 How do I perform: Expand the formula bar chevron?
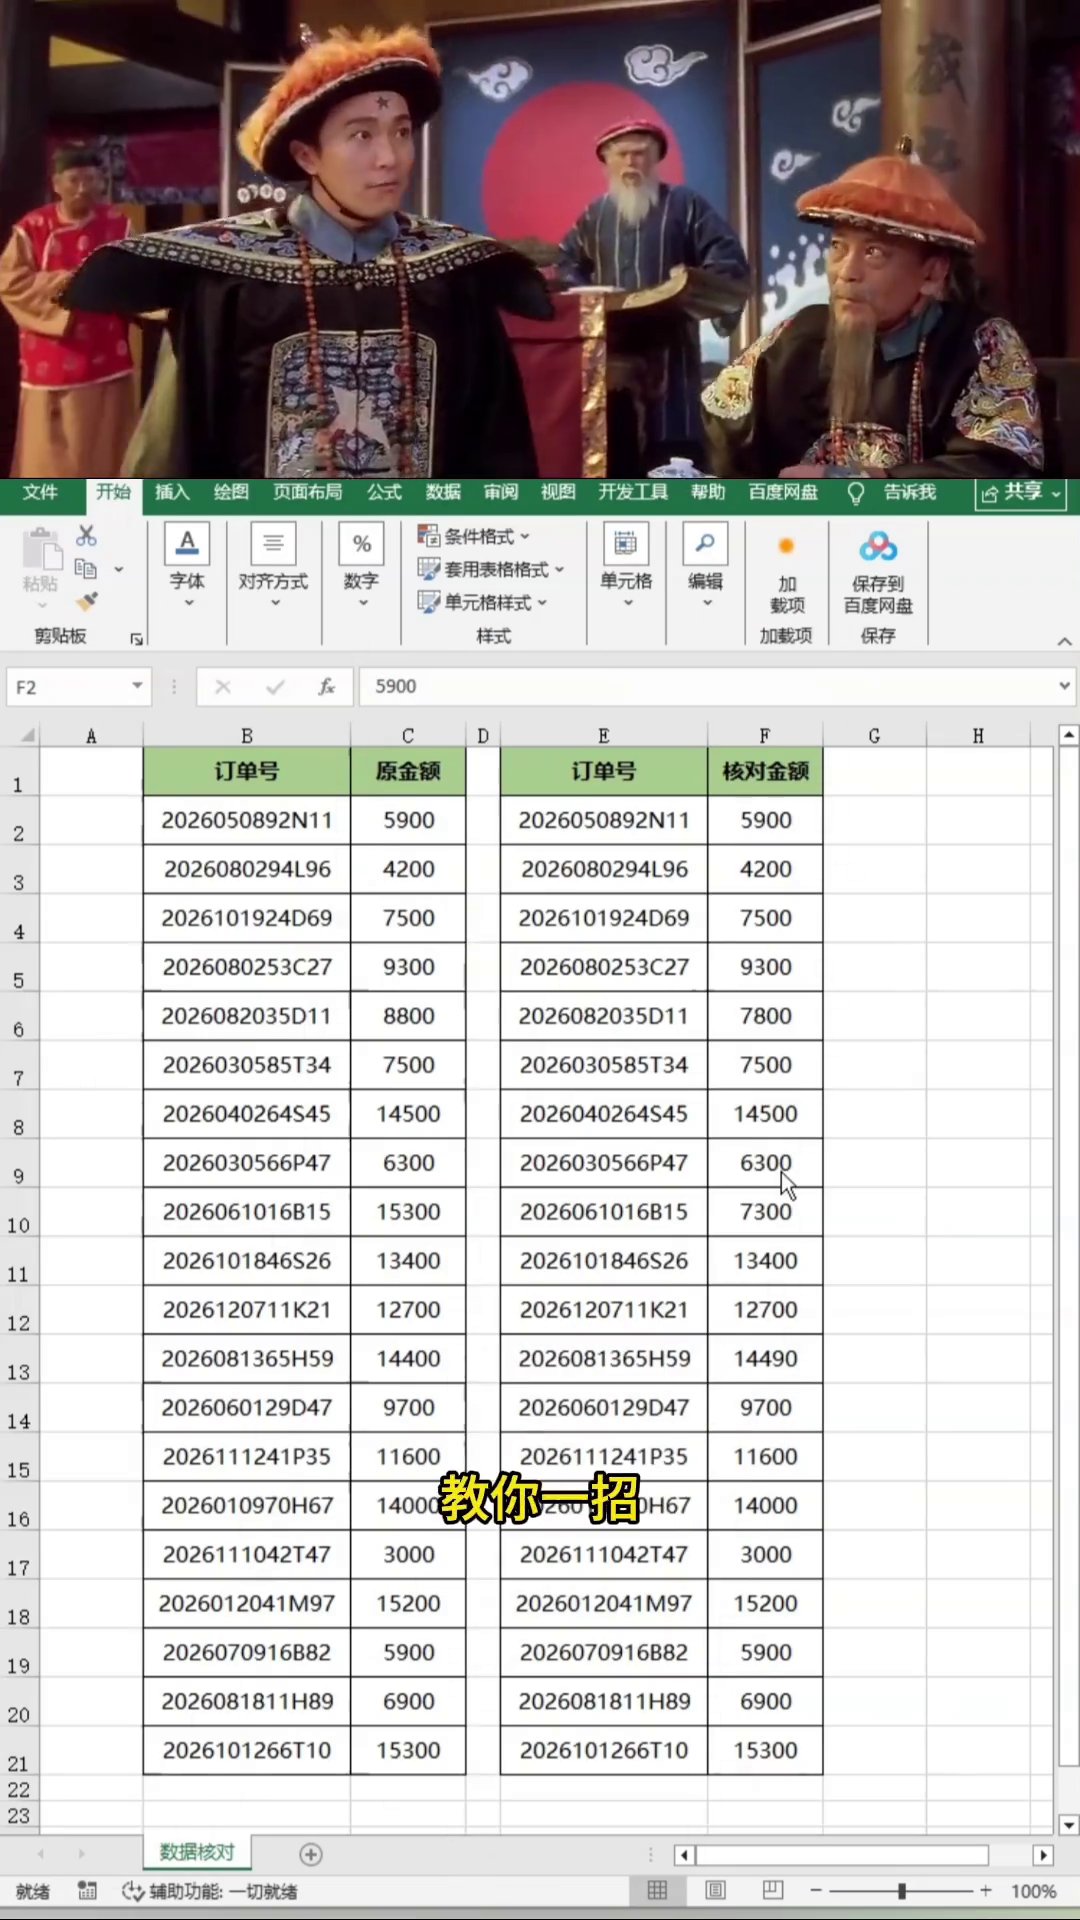coord(1065,686)
